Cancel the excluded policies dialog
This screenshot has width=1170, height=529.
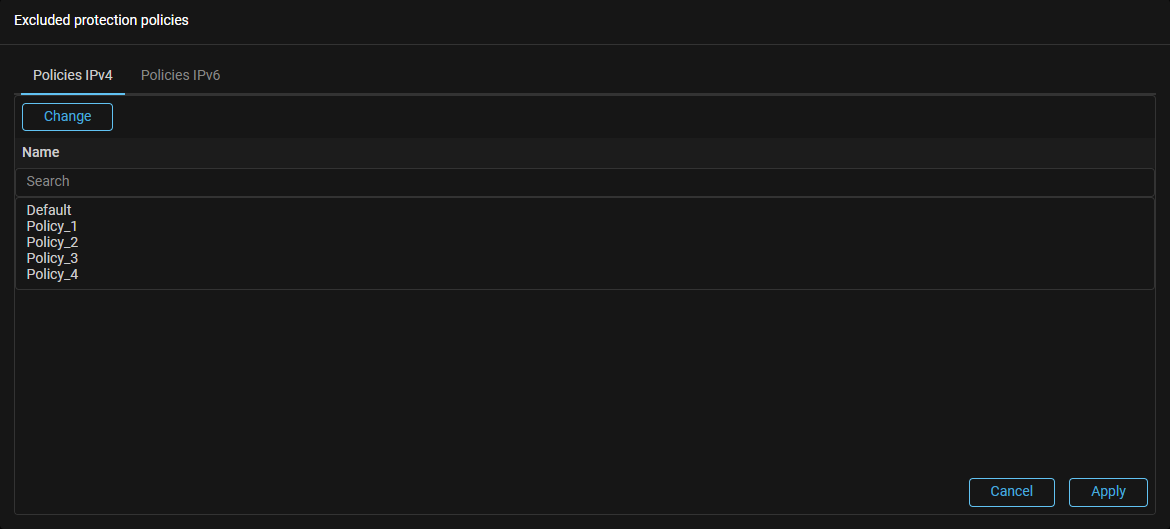1011,492
